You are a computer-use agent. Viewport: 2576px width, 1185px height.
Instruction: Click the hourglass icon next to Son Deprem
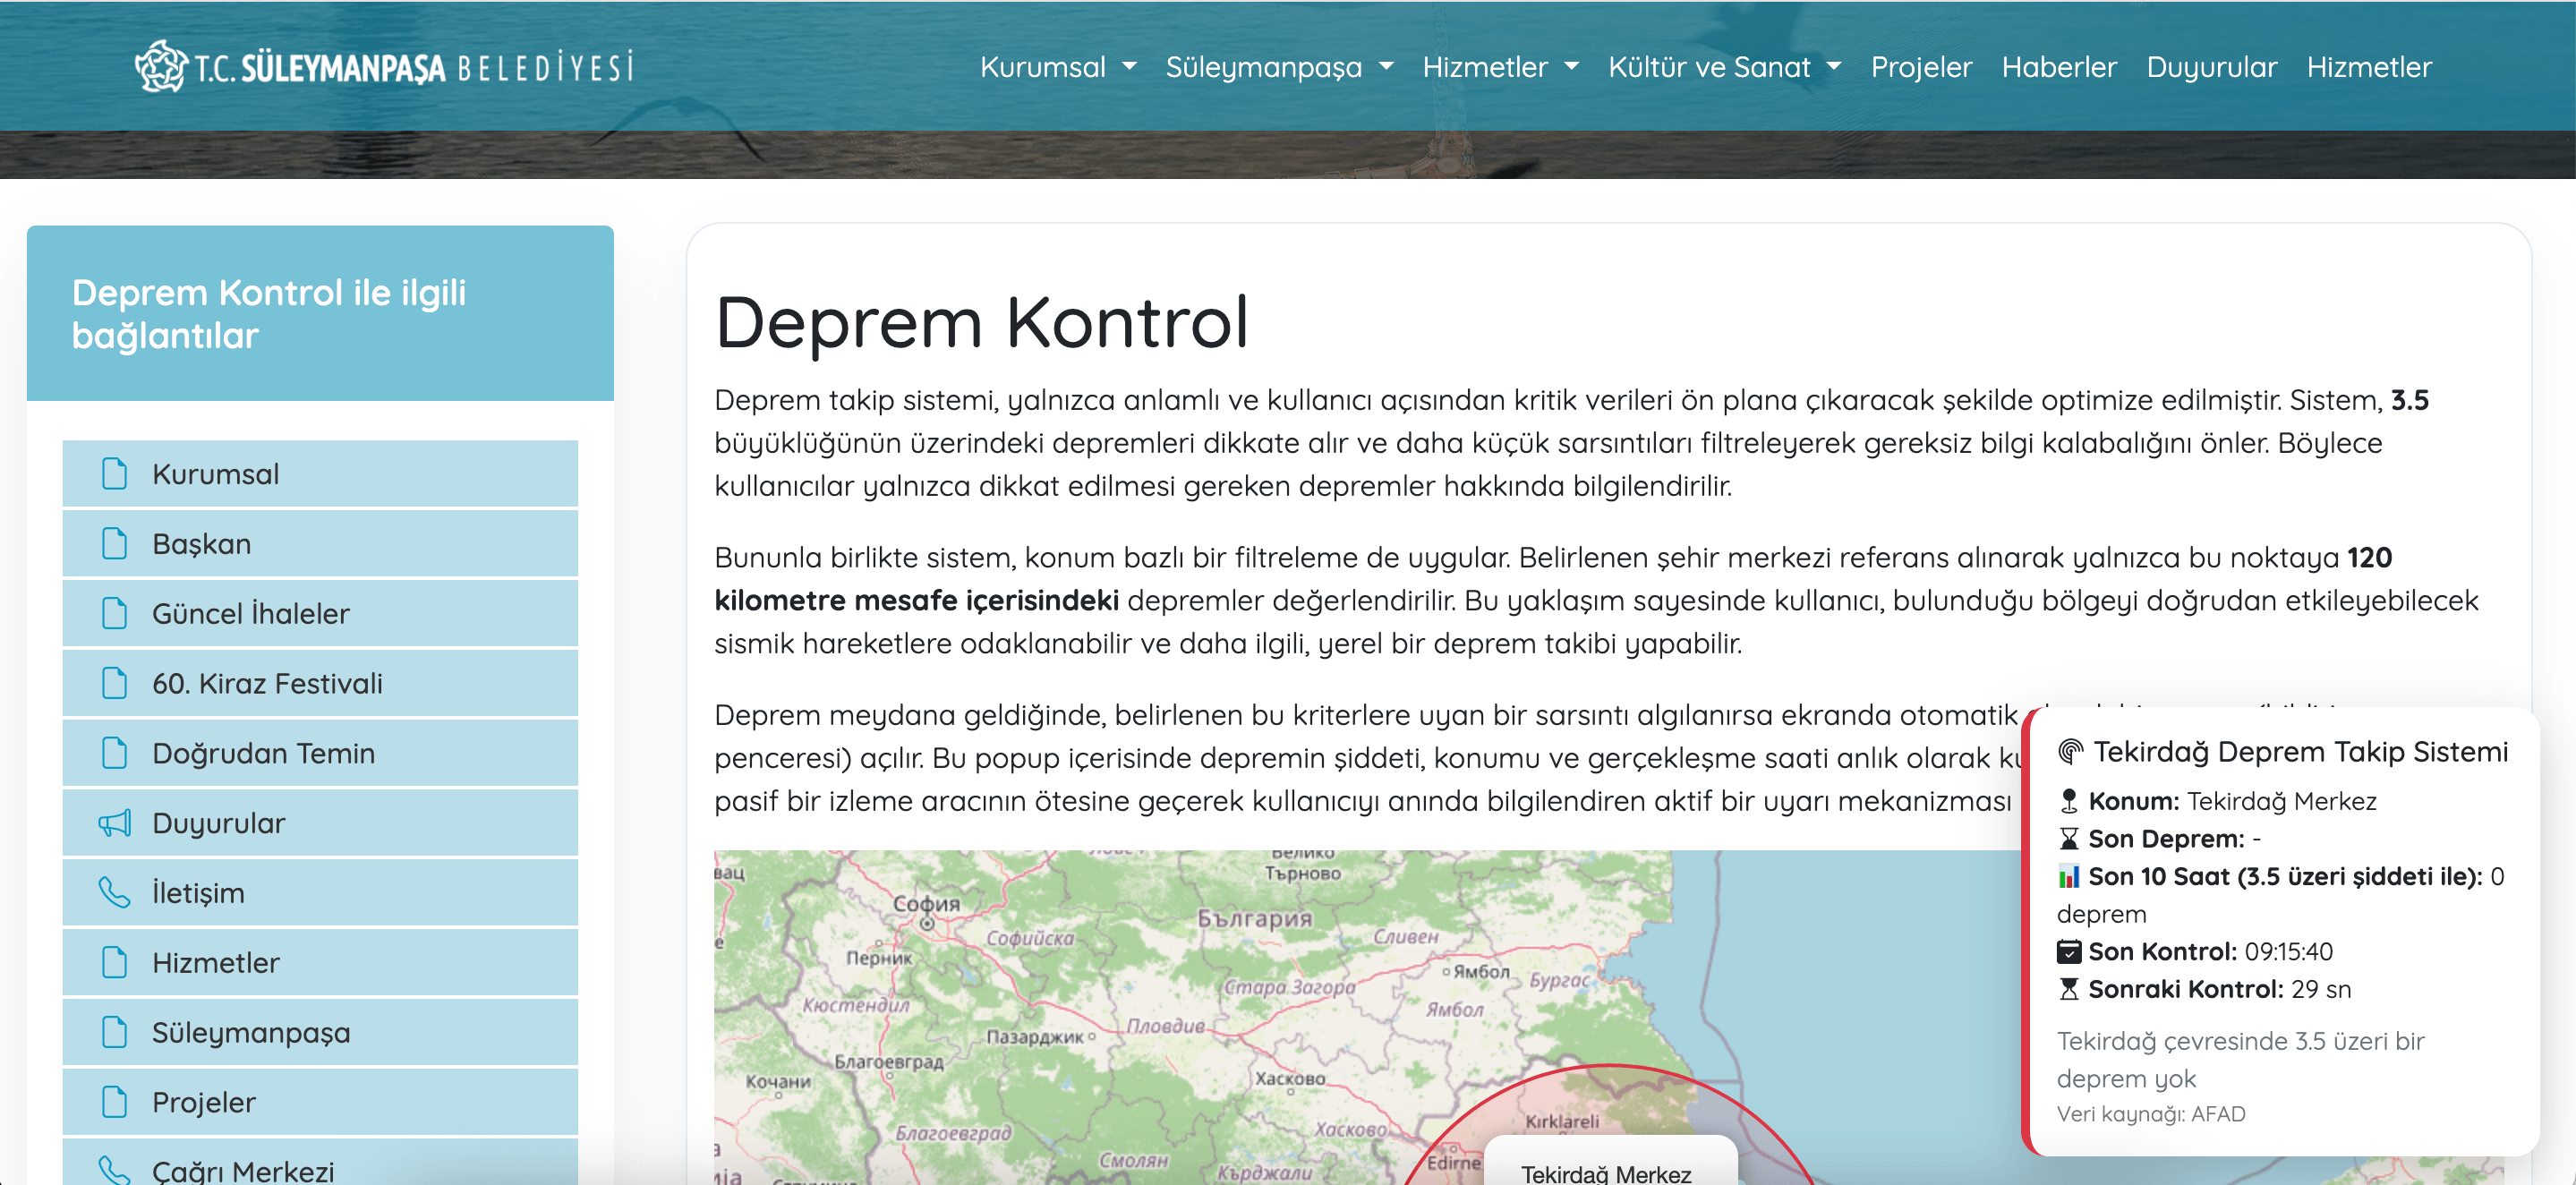tap(2069, 839)
